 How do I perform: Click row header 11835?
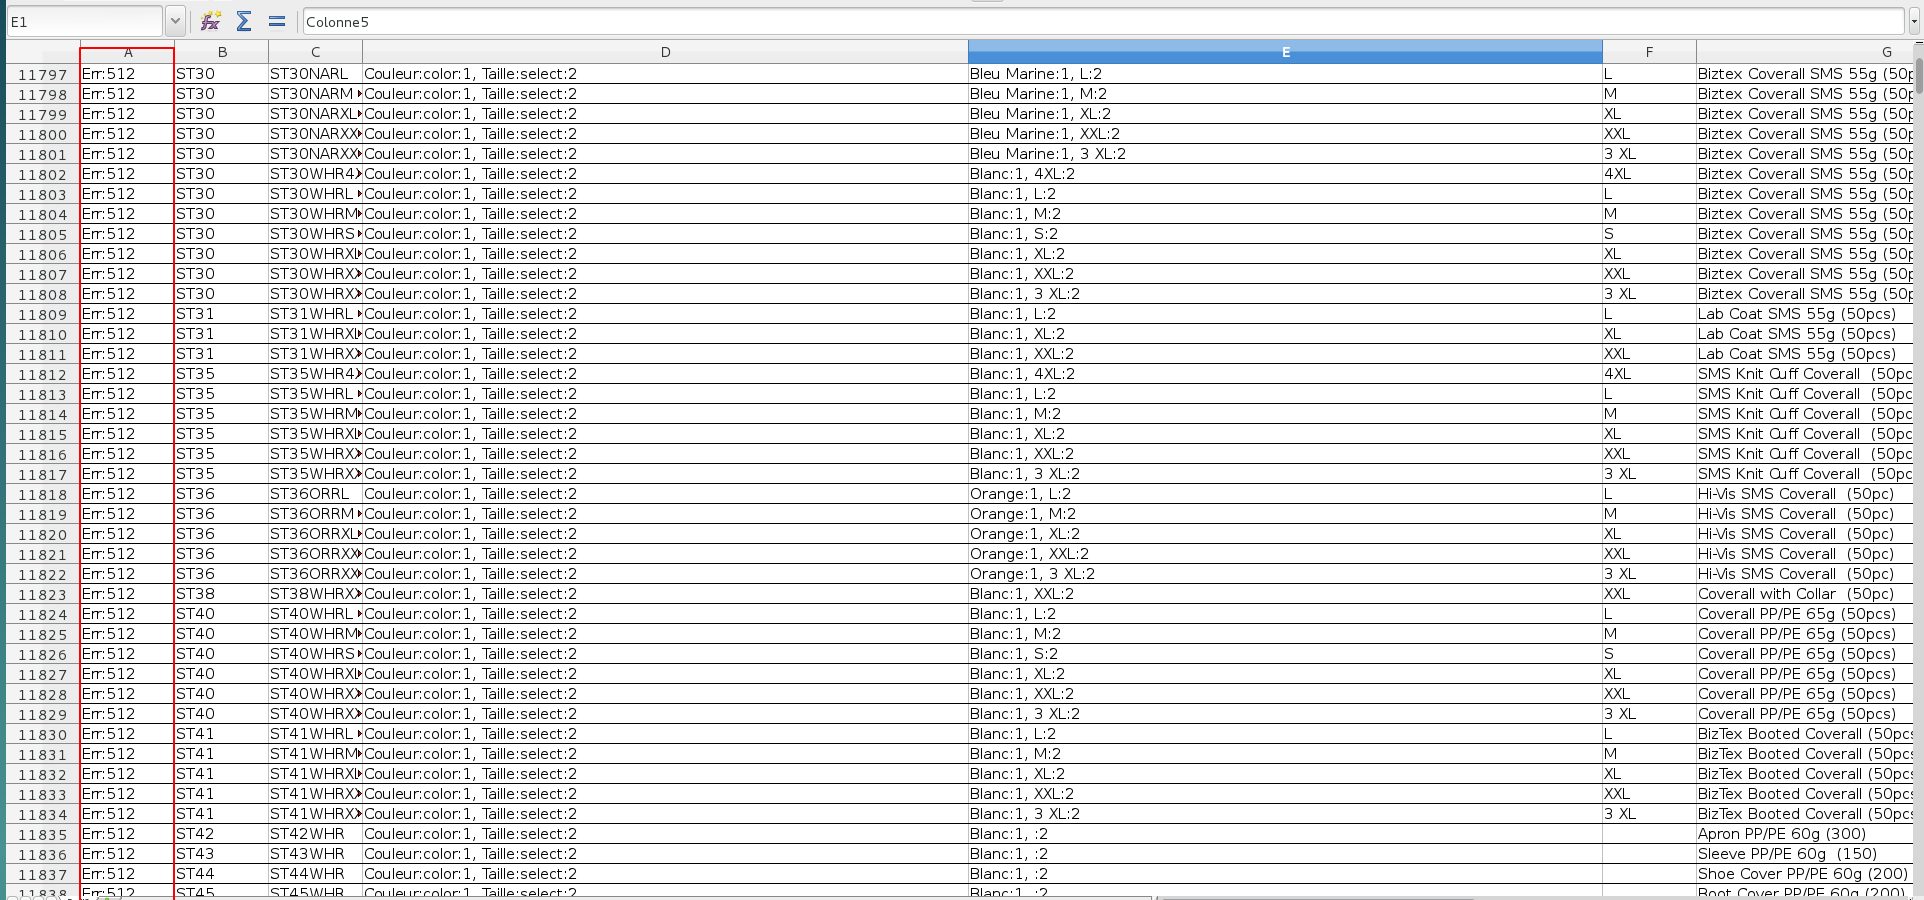[x=41, y=834]
